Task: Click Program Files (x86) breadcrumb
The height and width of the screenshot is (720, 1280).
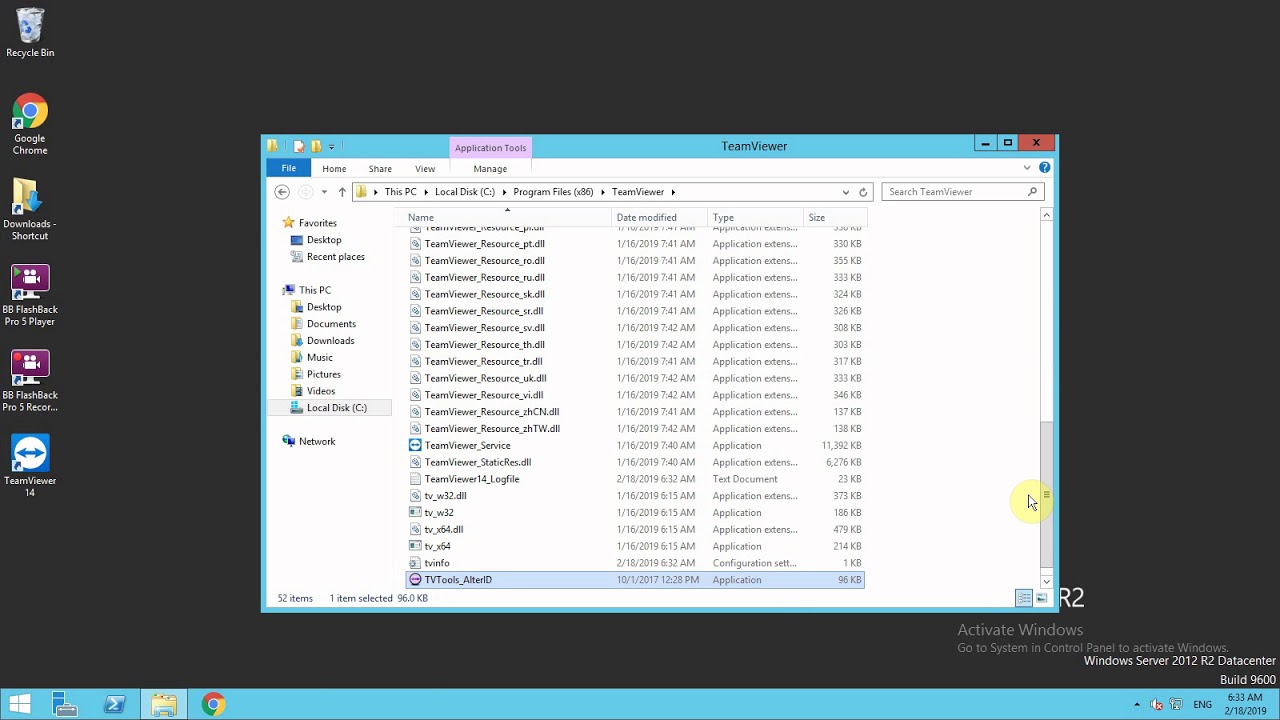Action: coord(553,192)
